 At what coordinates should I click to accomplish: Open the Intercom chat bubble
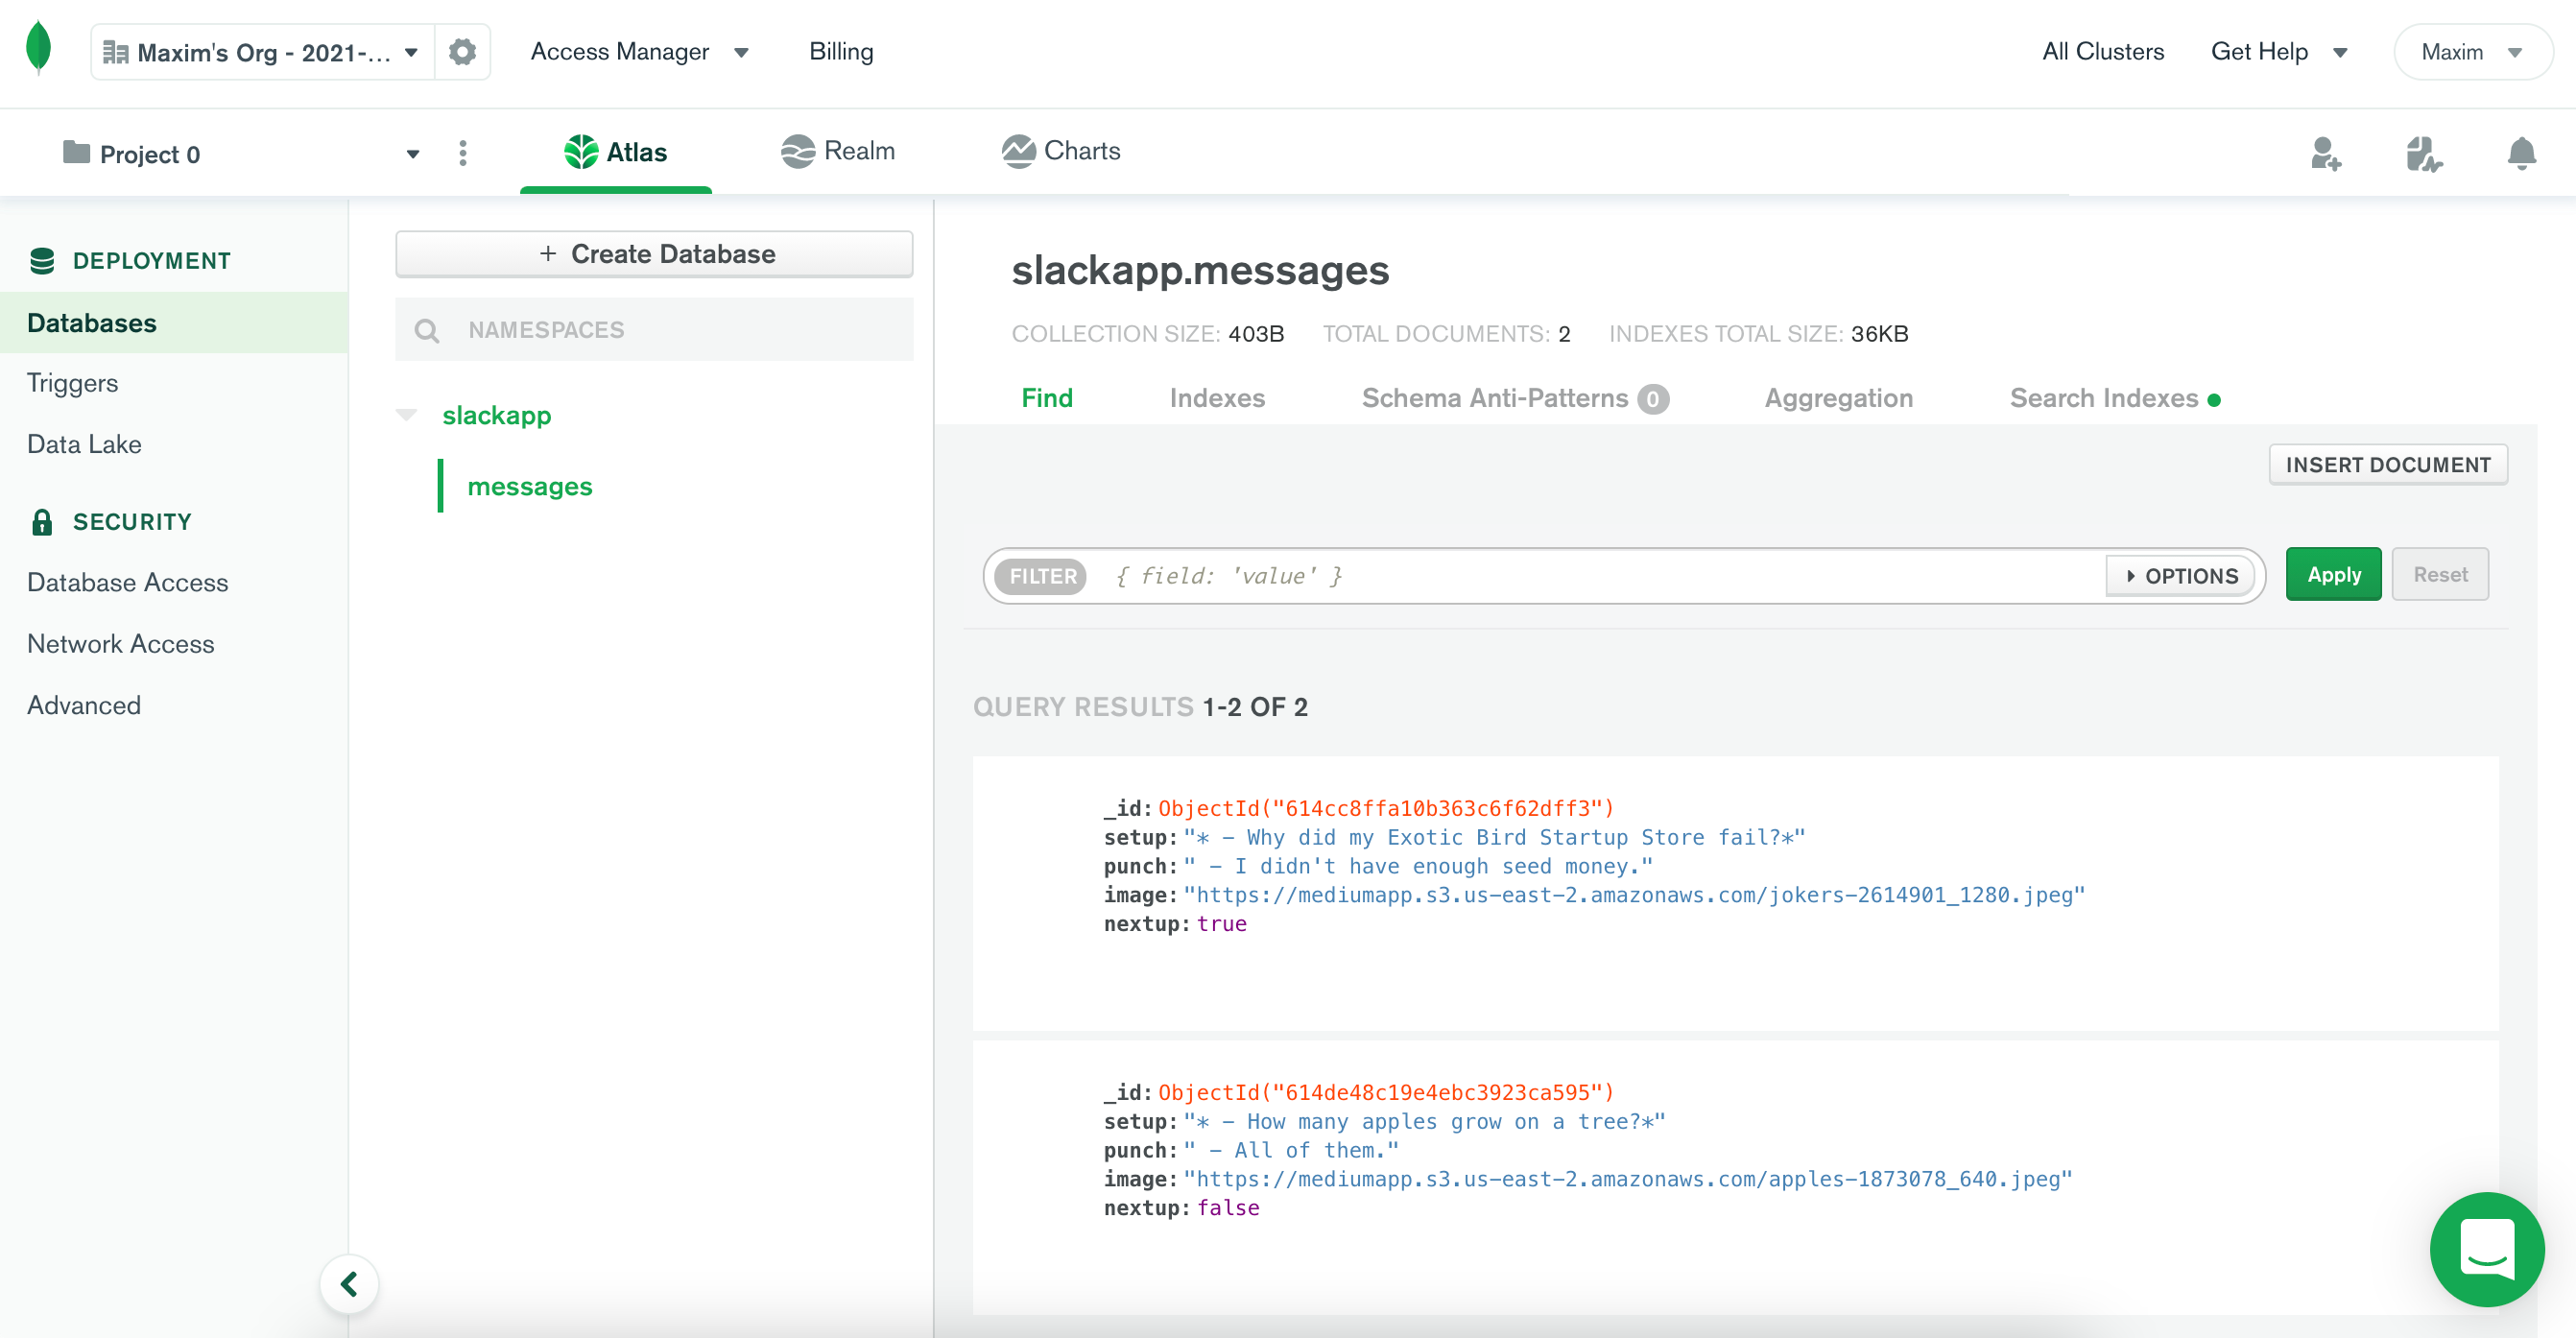coord(2487,1249)
